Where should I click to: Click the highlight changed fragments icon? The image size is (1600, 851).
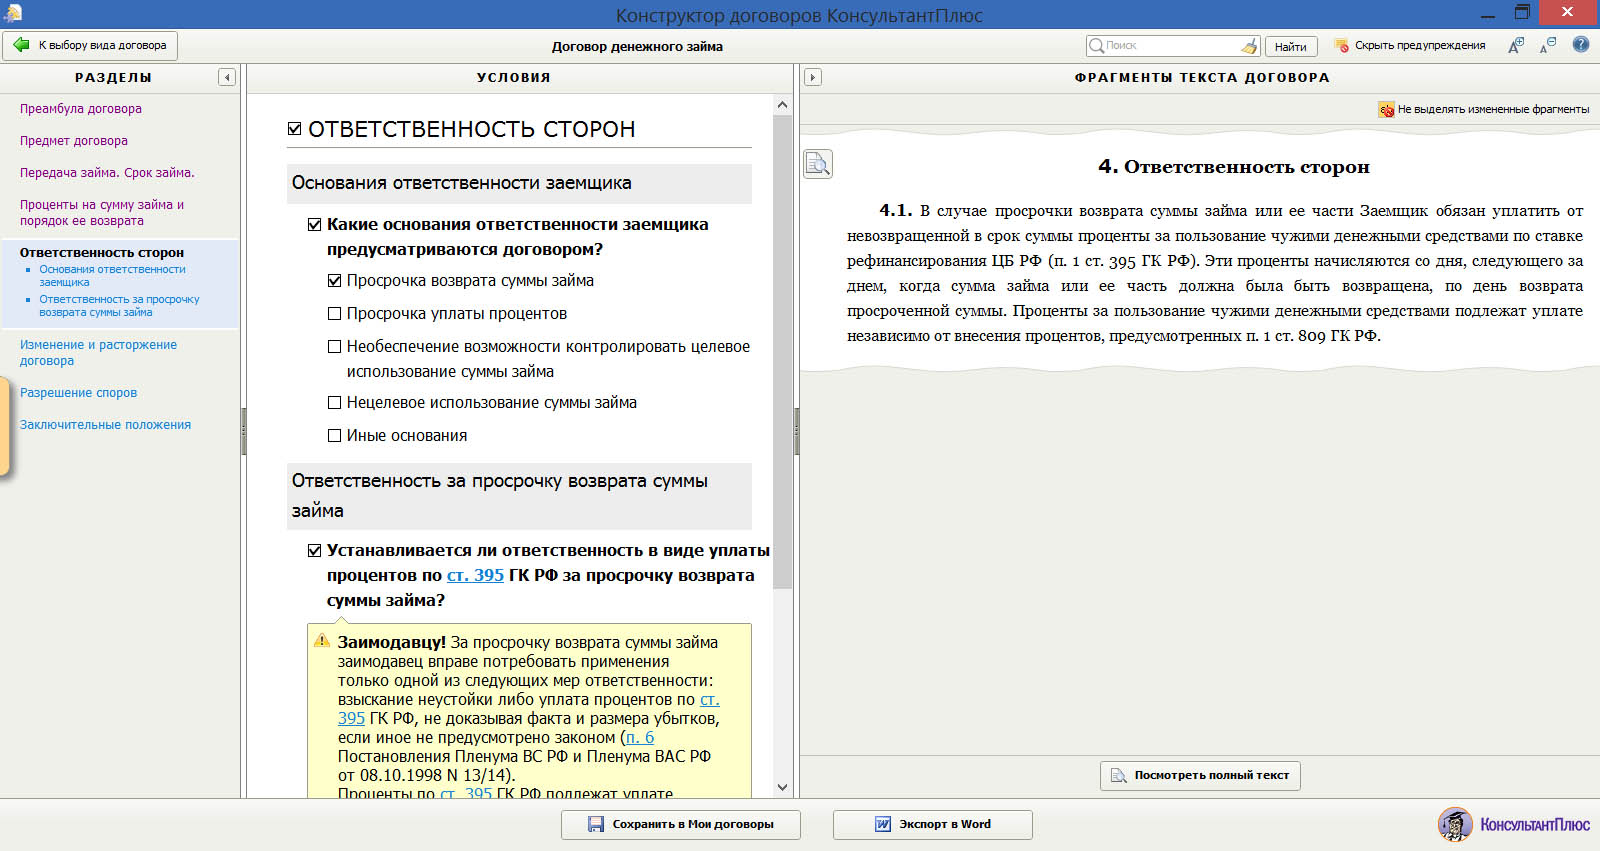pos(1386,109)
